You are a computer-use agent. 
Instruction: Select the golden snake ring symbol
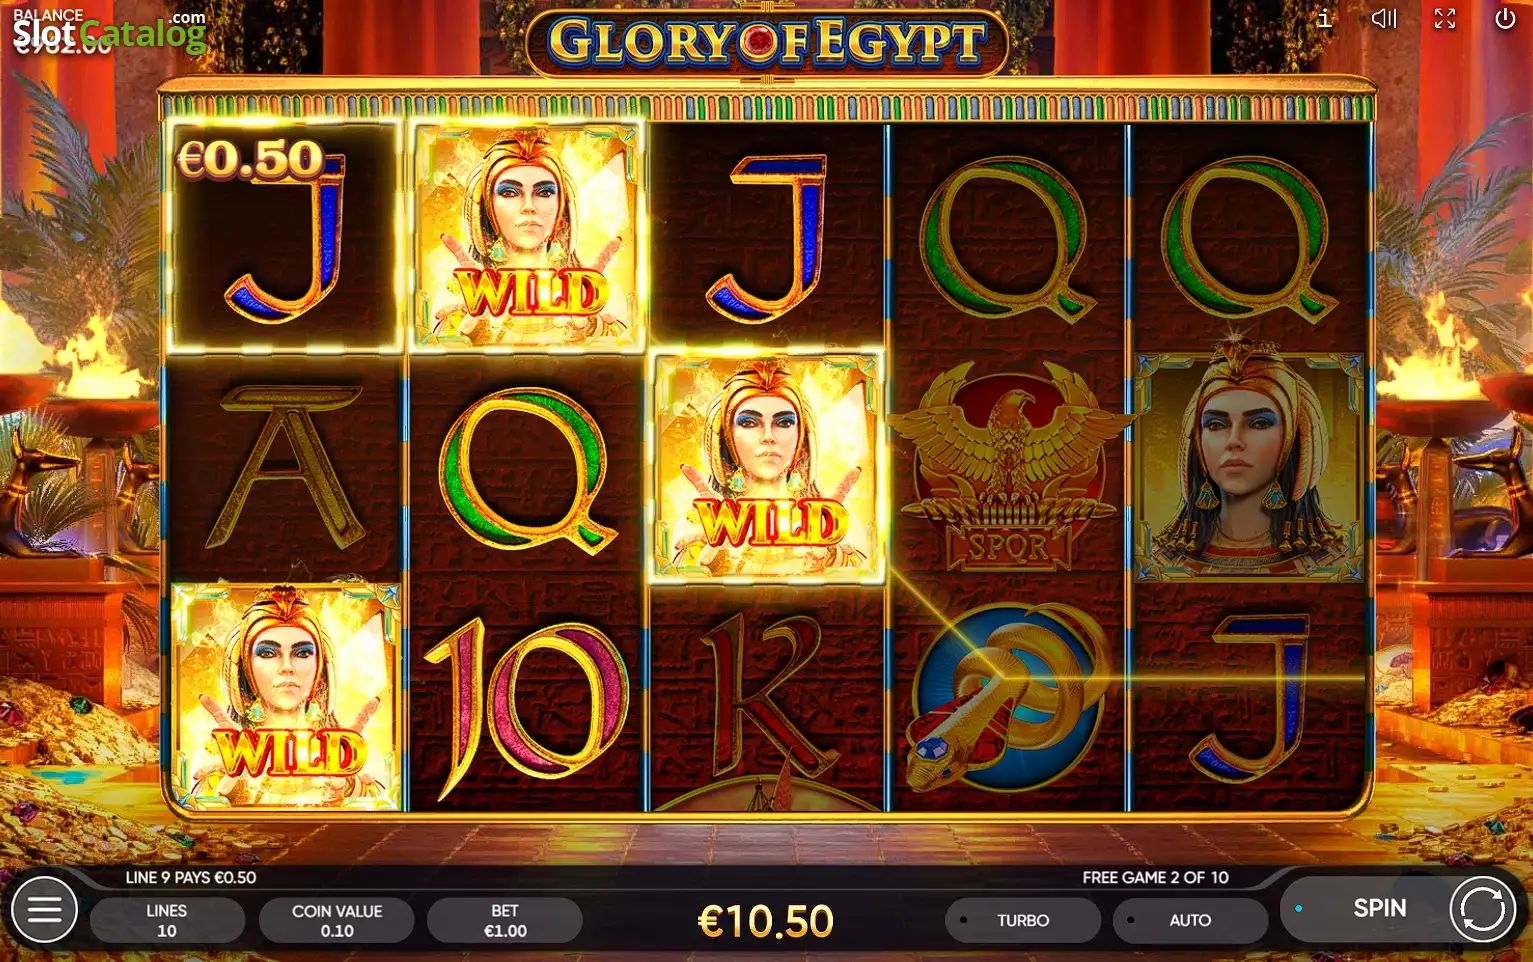click(1008, 697)
